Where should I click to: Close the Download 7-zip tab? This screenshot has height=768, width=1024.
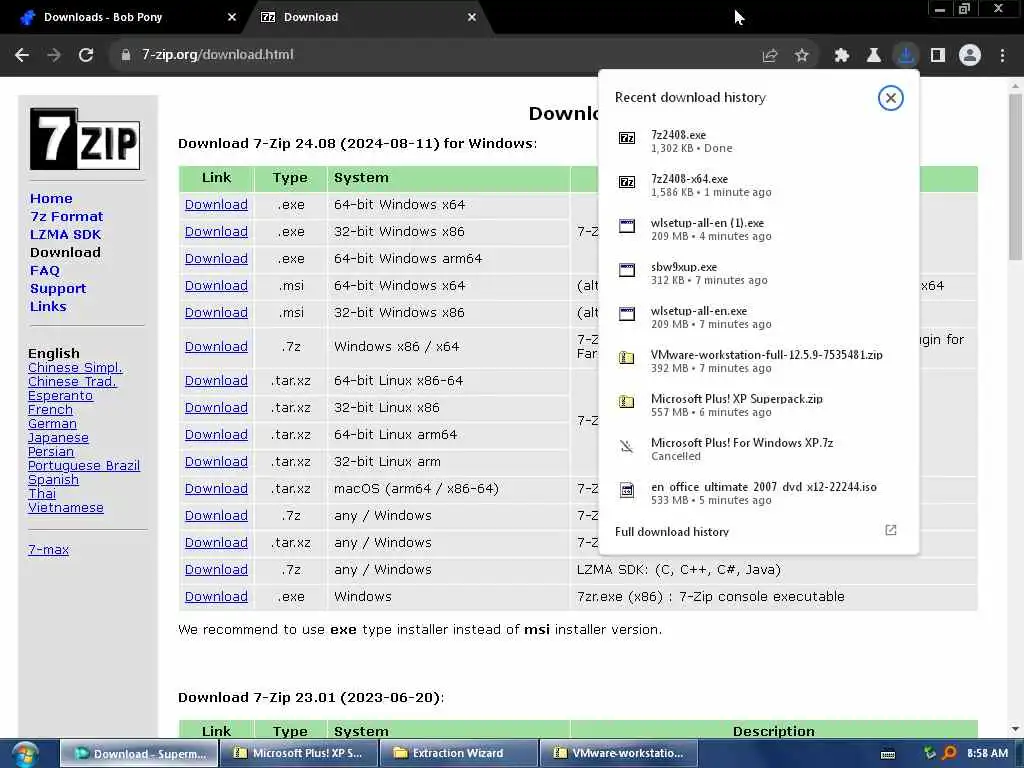(x=472, y=18)
